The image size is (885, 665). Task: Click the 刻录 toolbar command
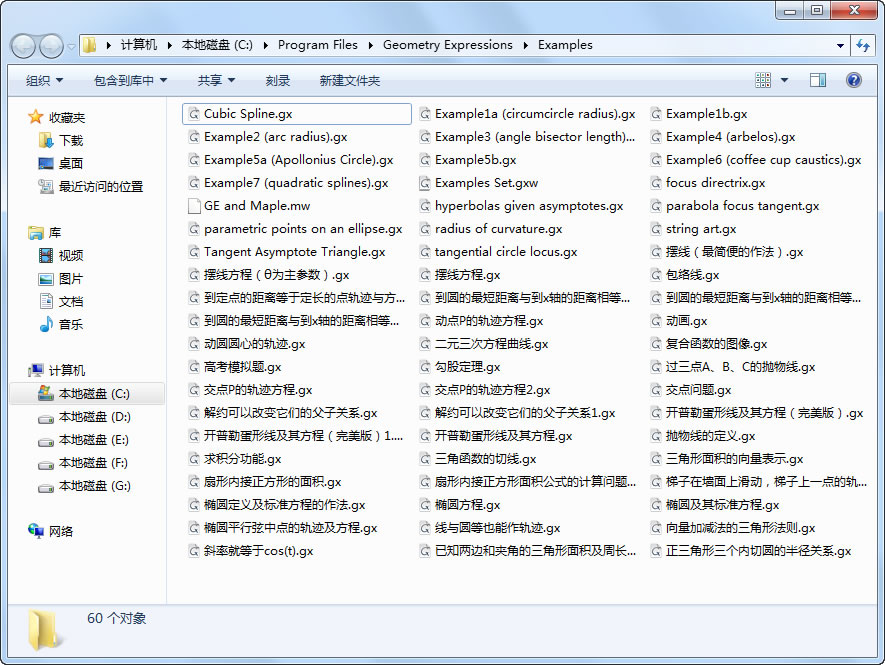pos(278,81)
